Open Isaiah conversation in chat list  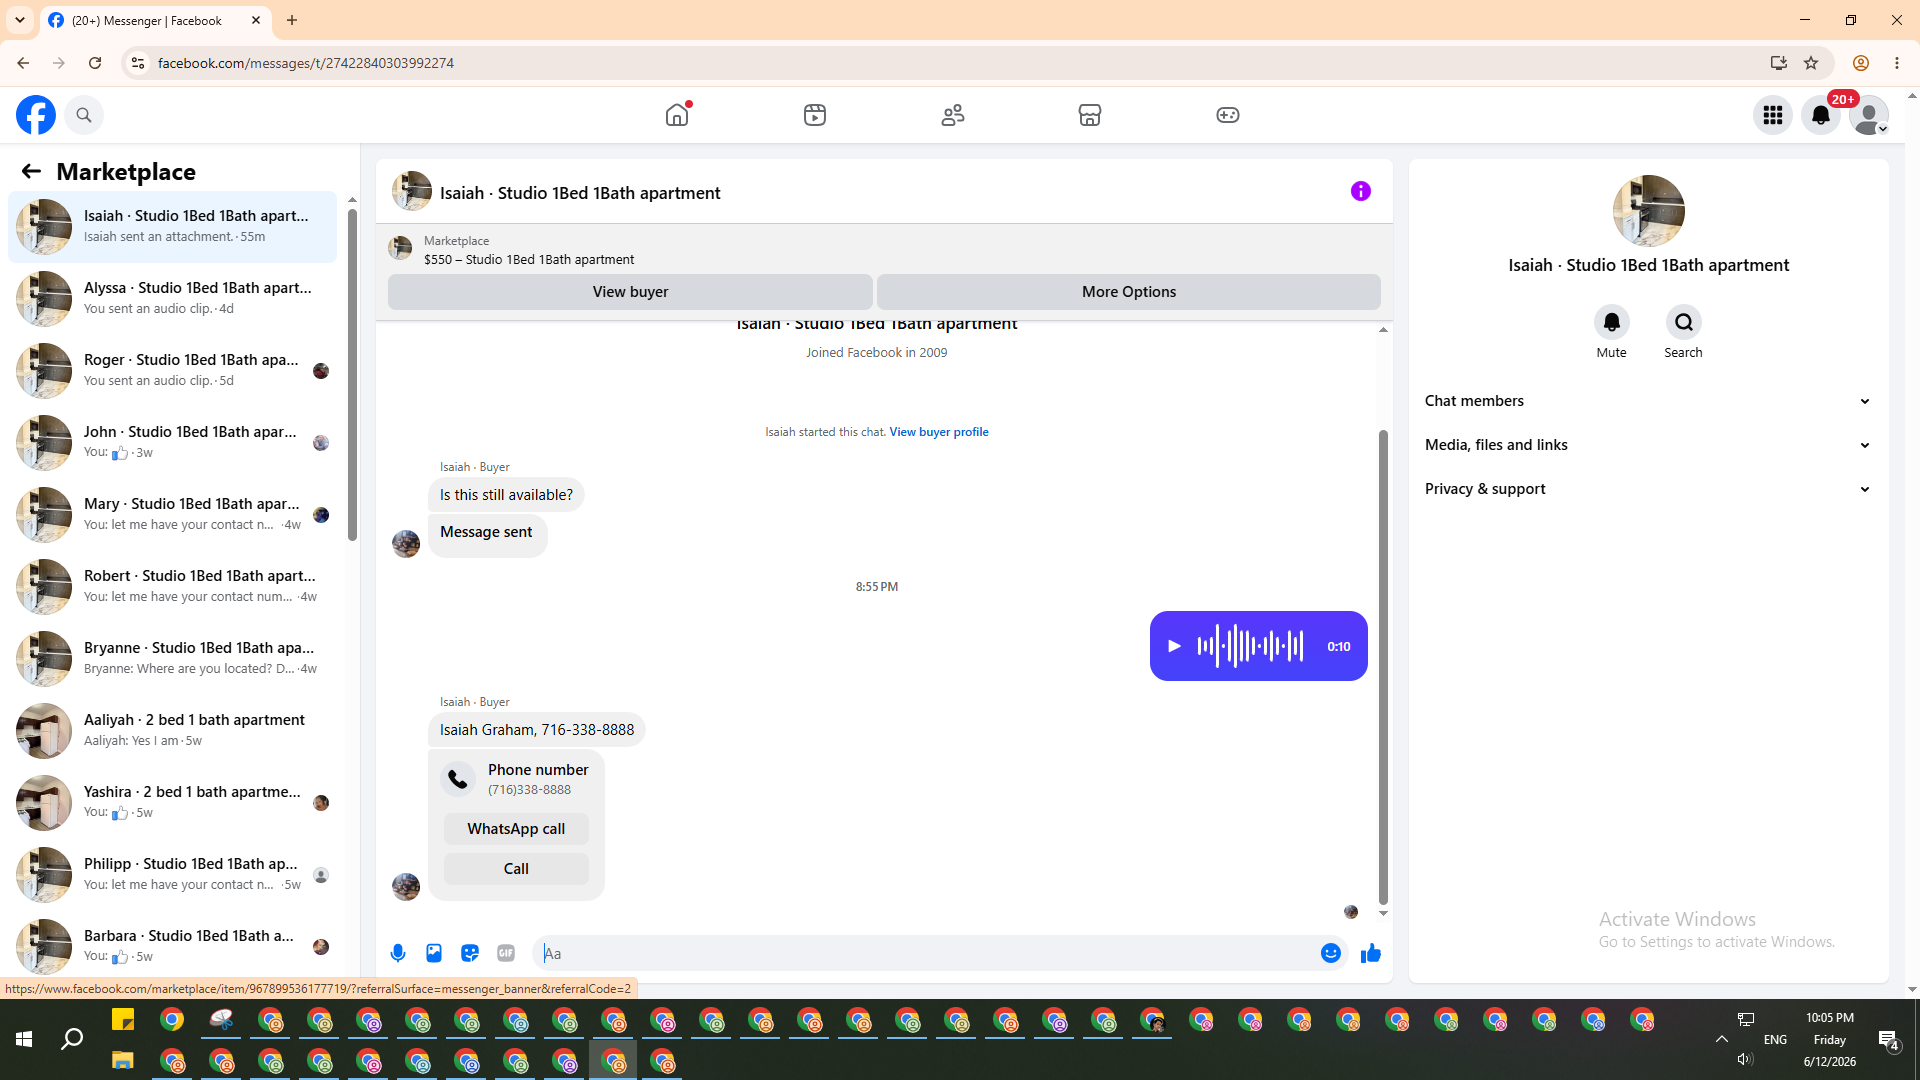[173, 227]
